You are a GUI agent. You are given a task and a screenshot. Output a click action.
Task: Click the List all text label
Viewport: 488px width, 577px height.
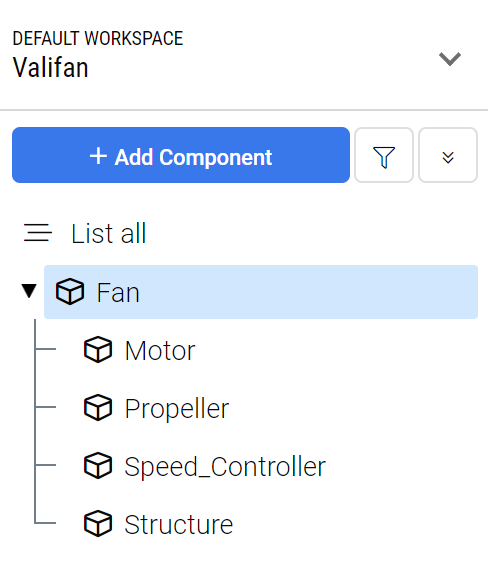[109, 233]
